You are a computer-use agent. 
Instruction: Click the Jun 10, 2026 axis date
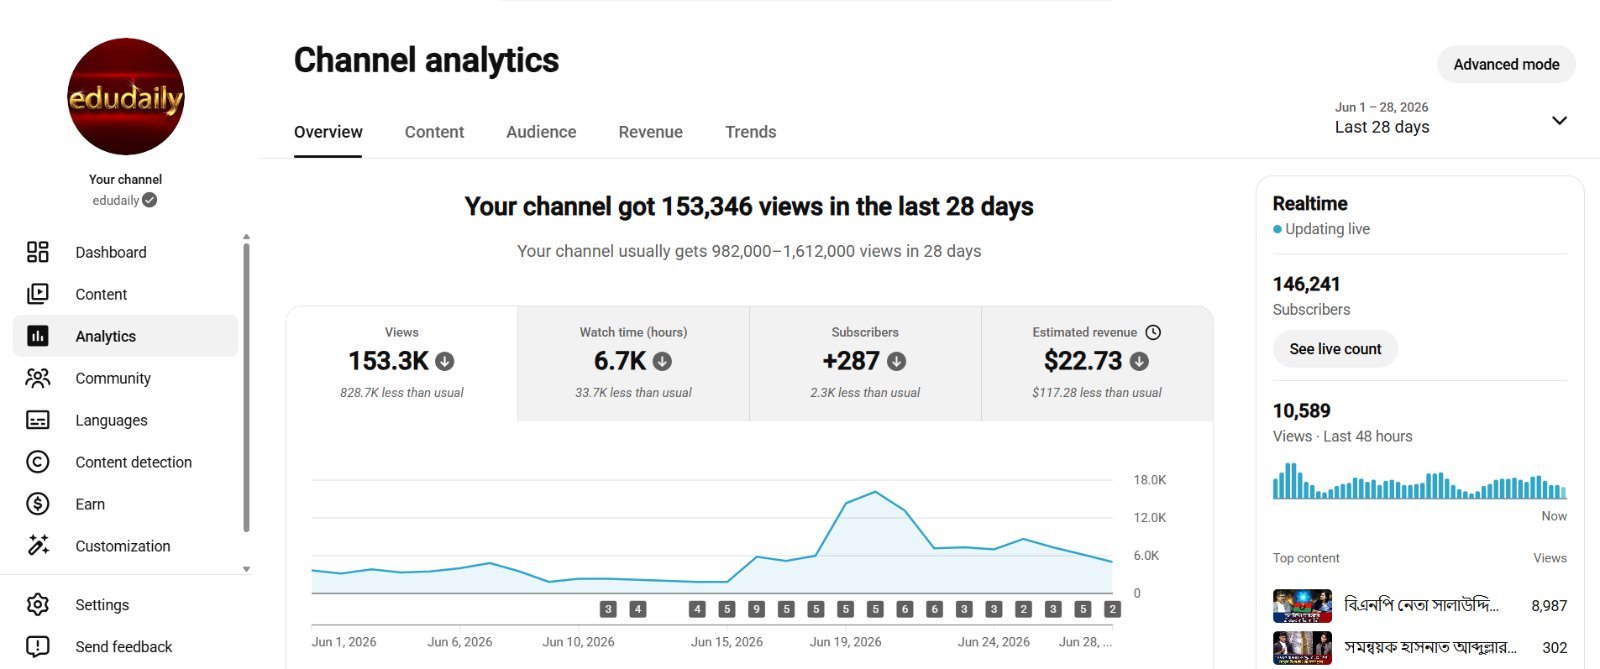pos(579,642)
